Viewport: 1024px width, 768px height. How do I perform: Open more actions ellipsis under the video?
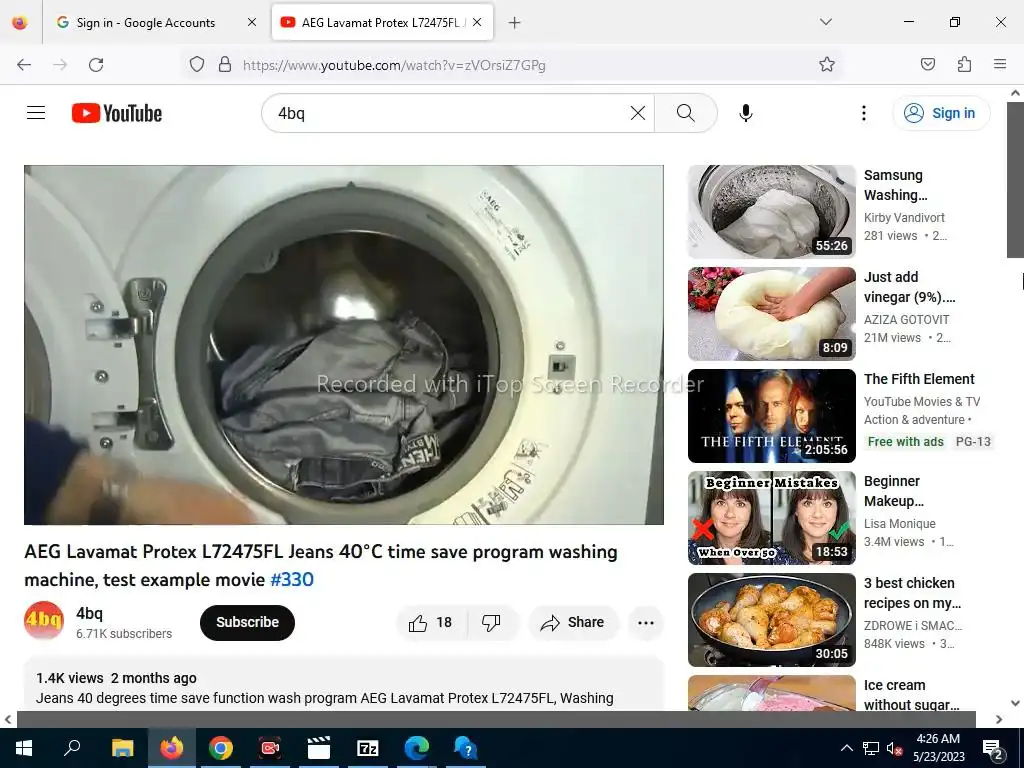[646, 622]
